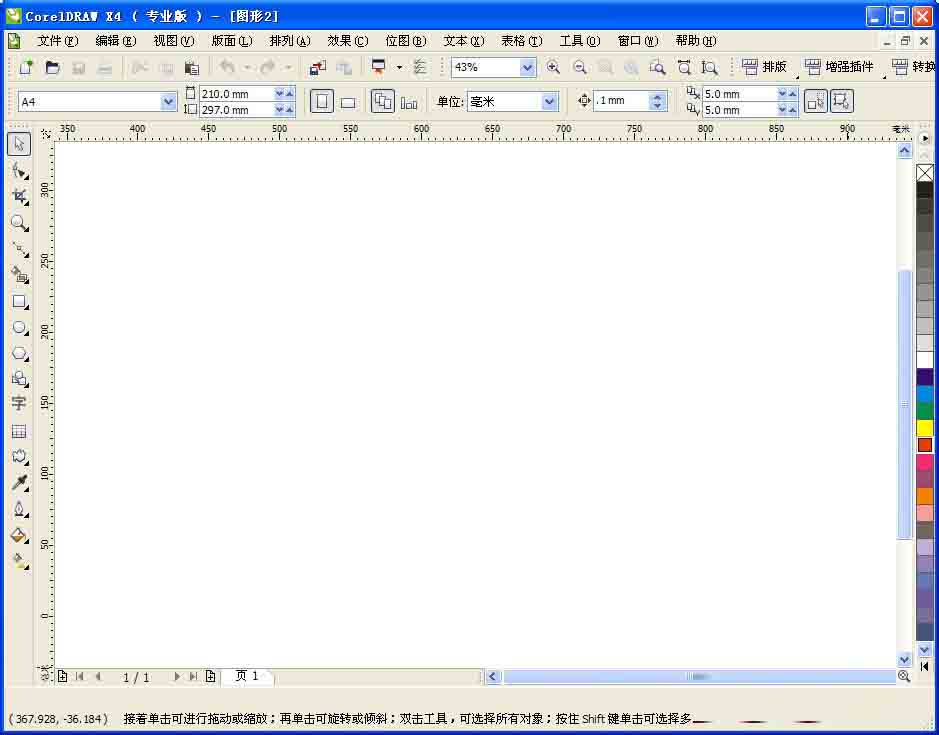
Task: Open the 文件 menu
Action: pos(57,41)
